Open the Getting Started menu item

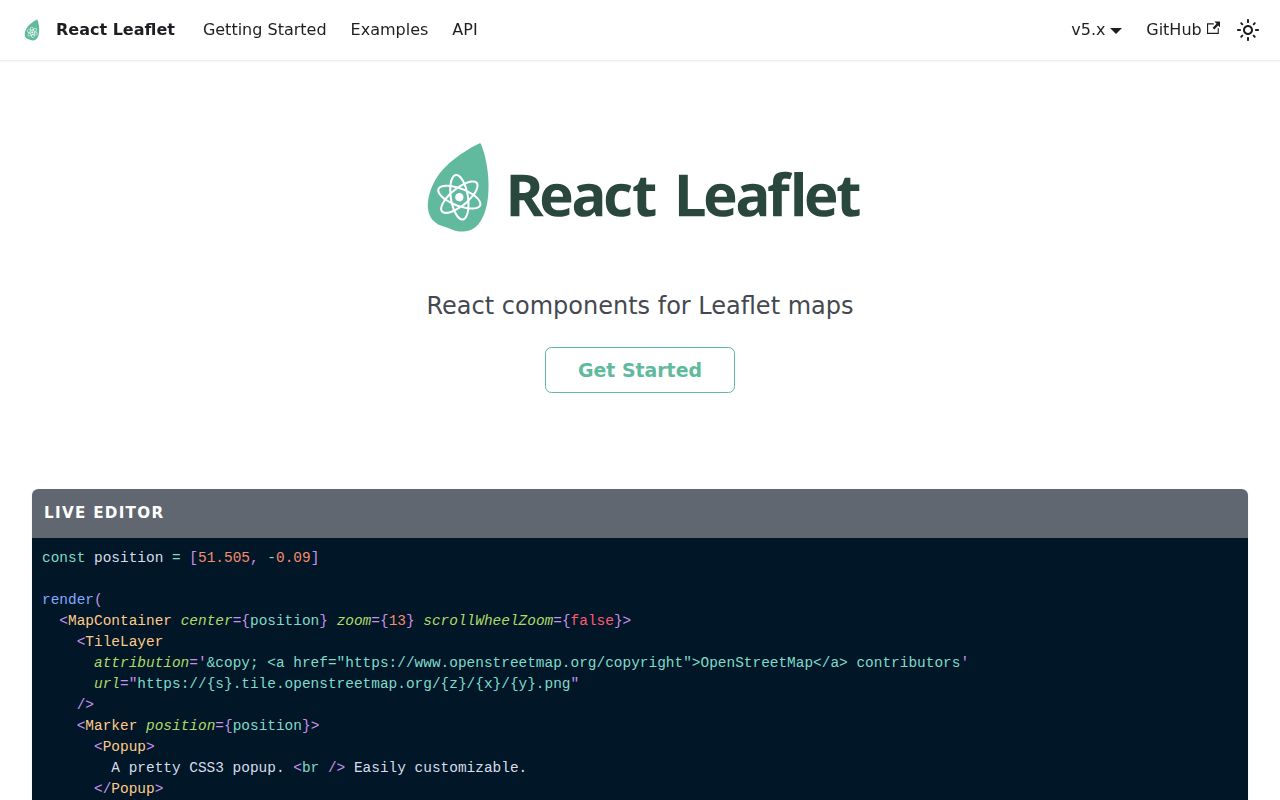click(x=264, y=30)
